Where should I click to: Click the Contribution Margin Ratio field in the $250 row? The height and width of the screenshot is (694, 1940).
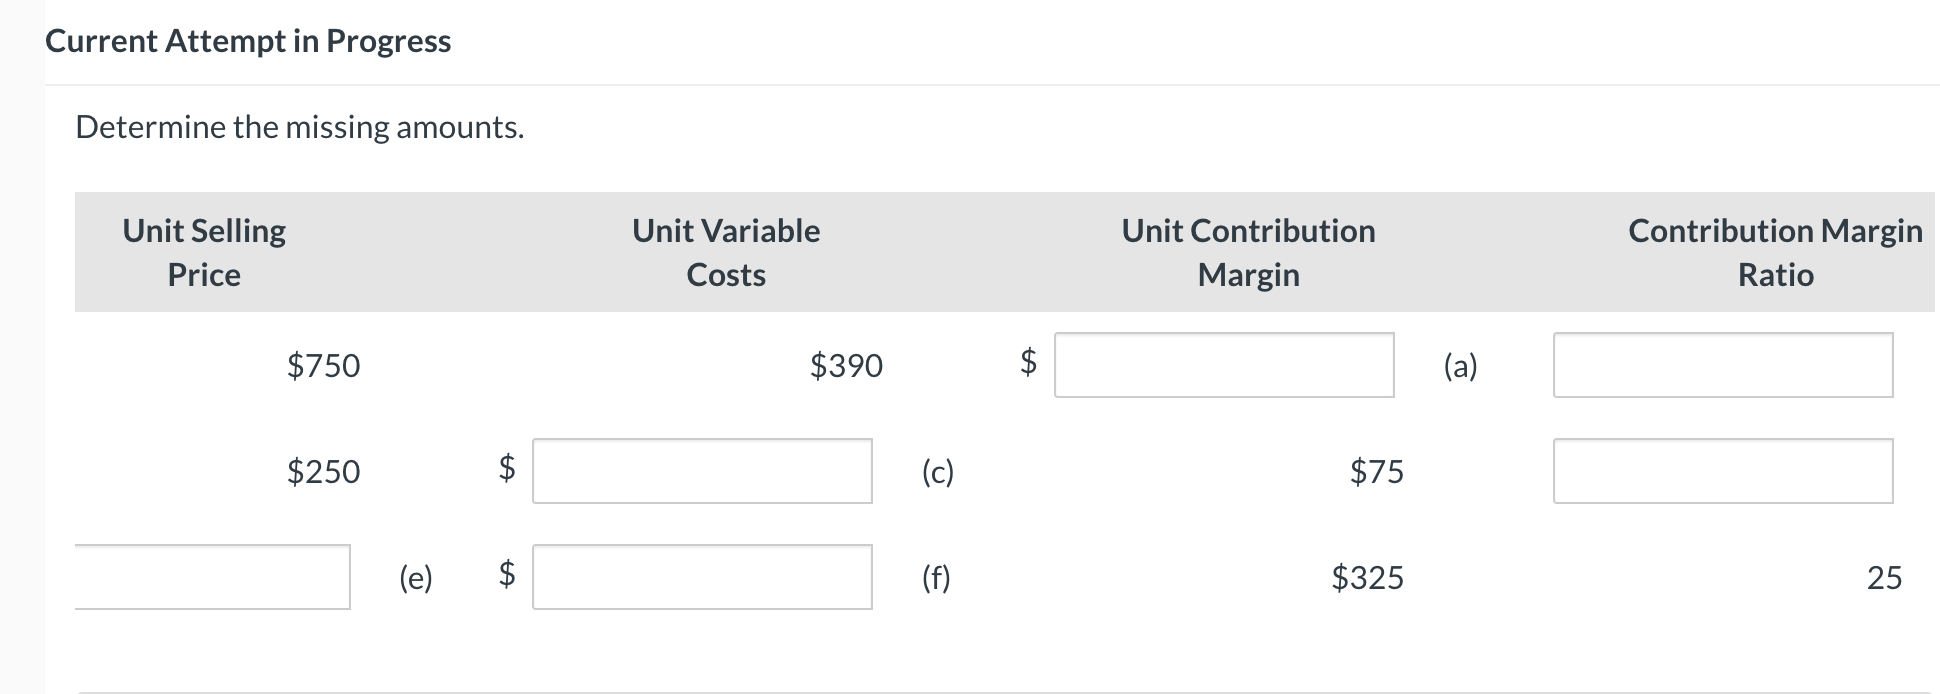pos(1722,471)
